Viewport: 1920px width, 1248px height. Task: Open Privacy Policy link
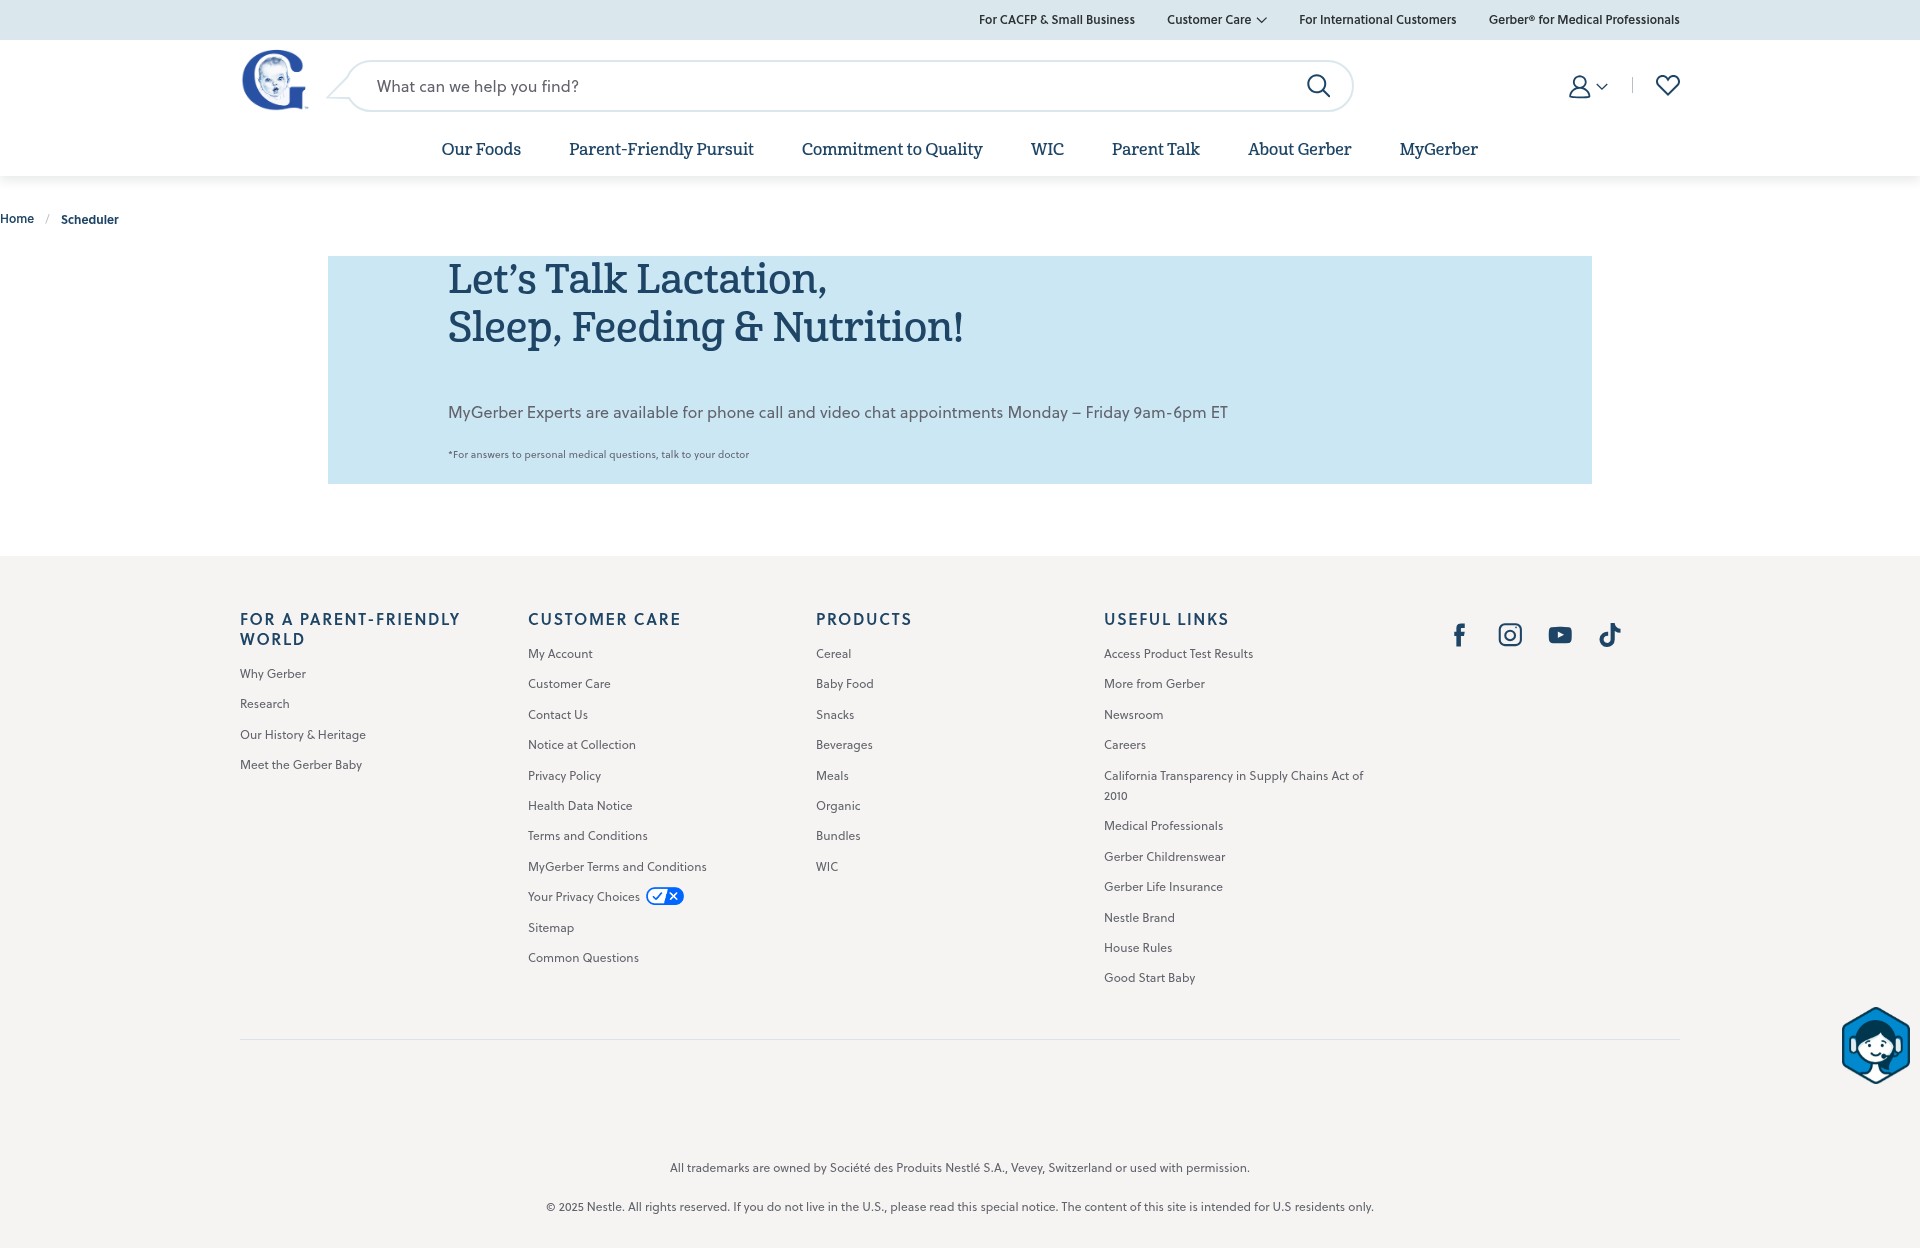[x=564, y=776]
